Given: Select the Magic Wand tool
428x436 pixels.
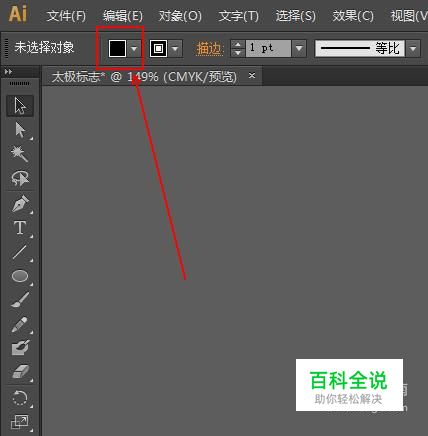Looking at the screenshot, I should 20,154.
